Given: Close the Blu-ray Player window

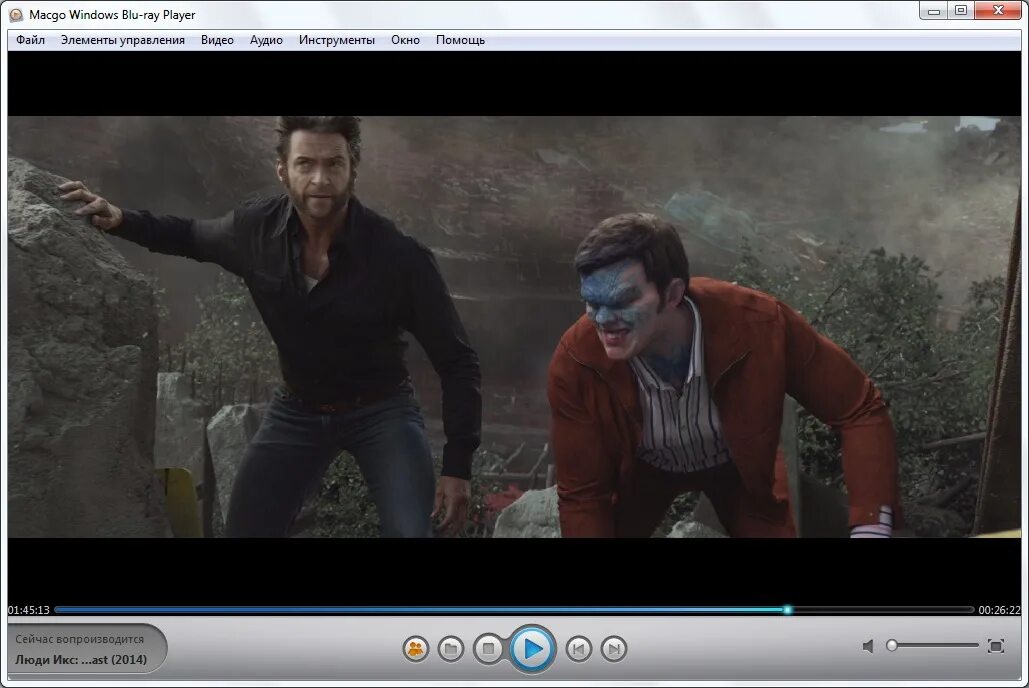Looking at the screenshot, I should pyautogui.click(x=998, y=11).
